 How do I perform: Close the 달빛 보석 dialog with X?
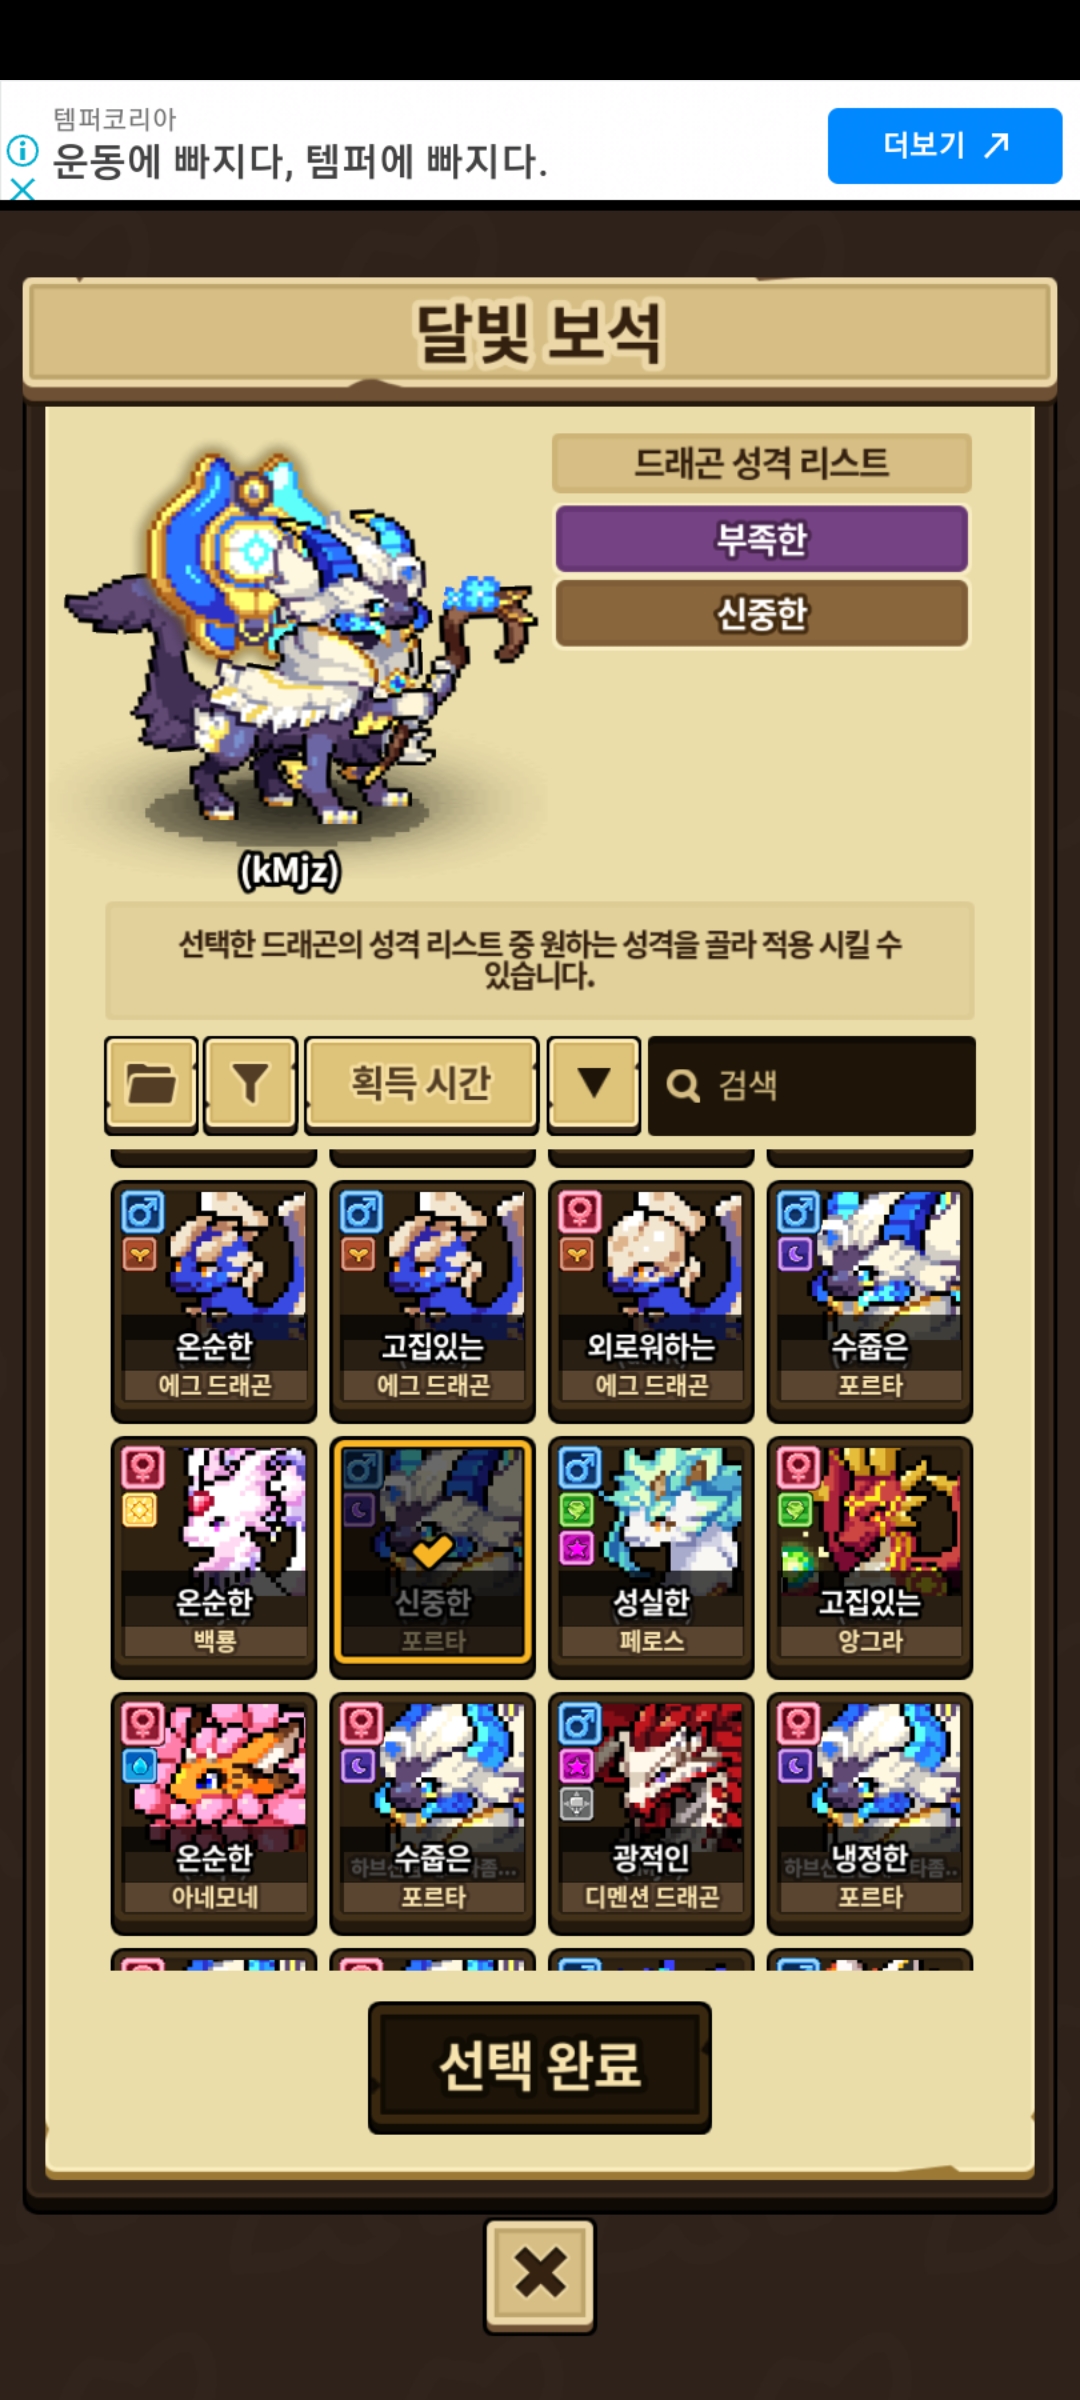tap(540, 2276)
